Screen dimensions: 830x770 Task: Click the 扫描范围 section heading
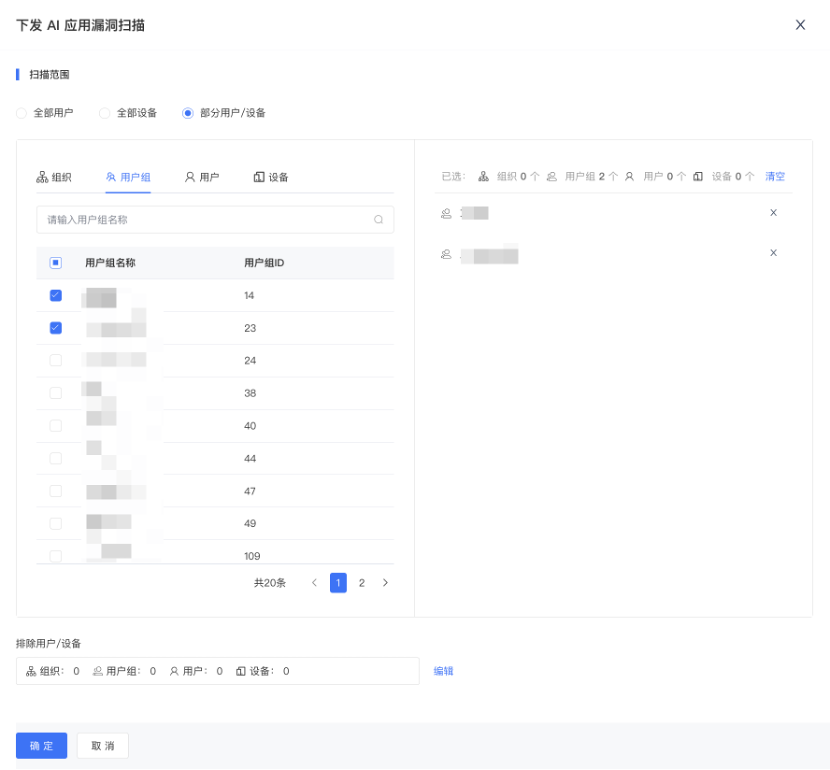[x=49, y=75]
